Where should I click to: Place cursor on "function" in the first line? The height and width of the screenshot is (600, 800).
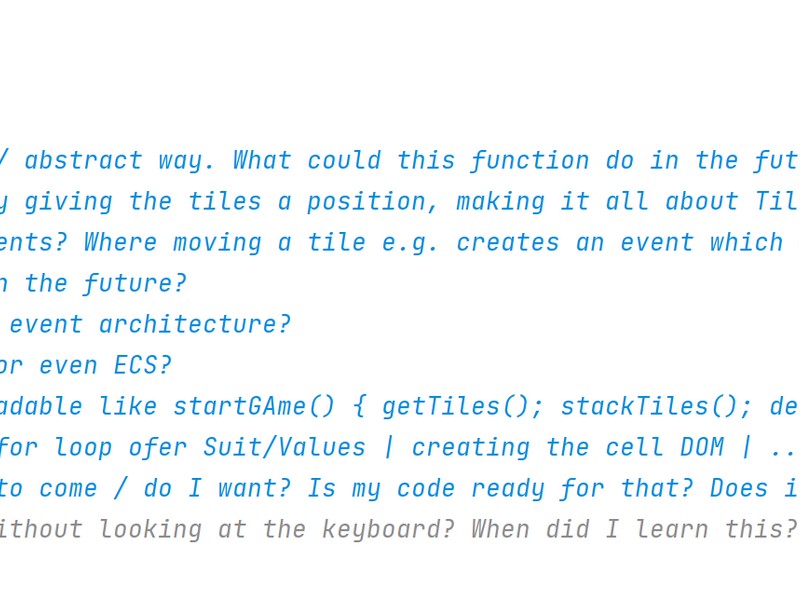click(x=530, y=160)
